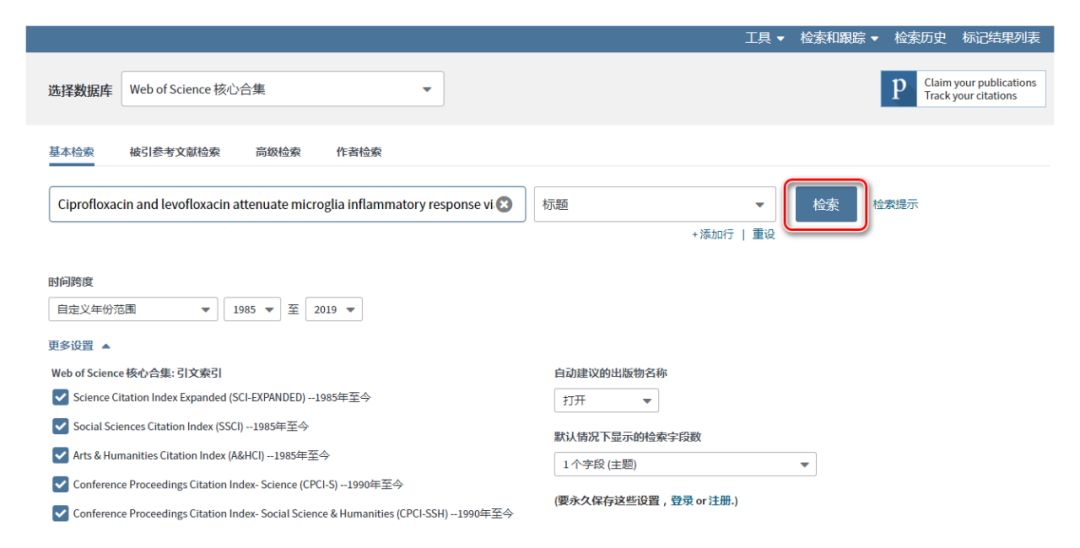The image size is (1080, 548).
Task: Switch to the 被引参考文献检索 tab
Action: [x=175, y=152]
